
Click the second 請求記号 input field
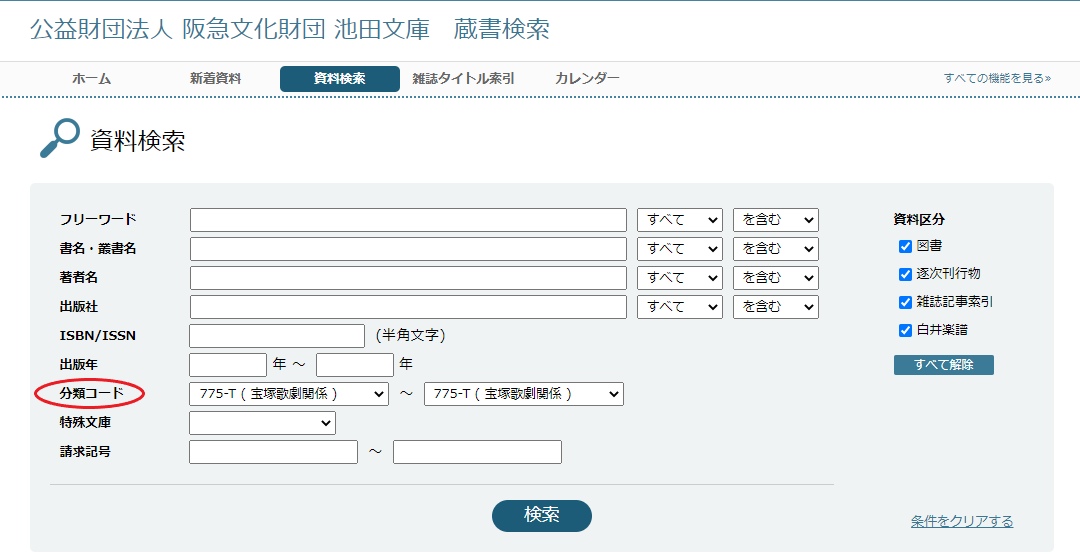pos(477,452)
